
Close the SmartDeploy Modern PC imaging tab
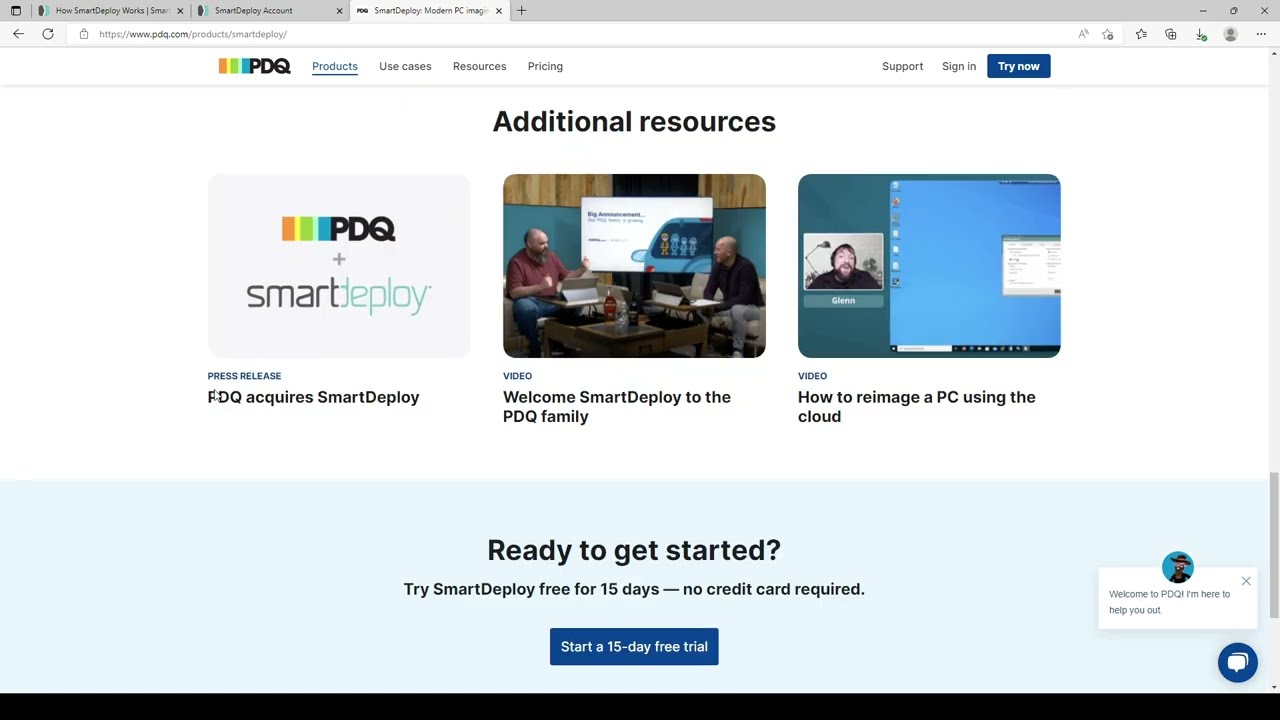point(498,10)
